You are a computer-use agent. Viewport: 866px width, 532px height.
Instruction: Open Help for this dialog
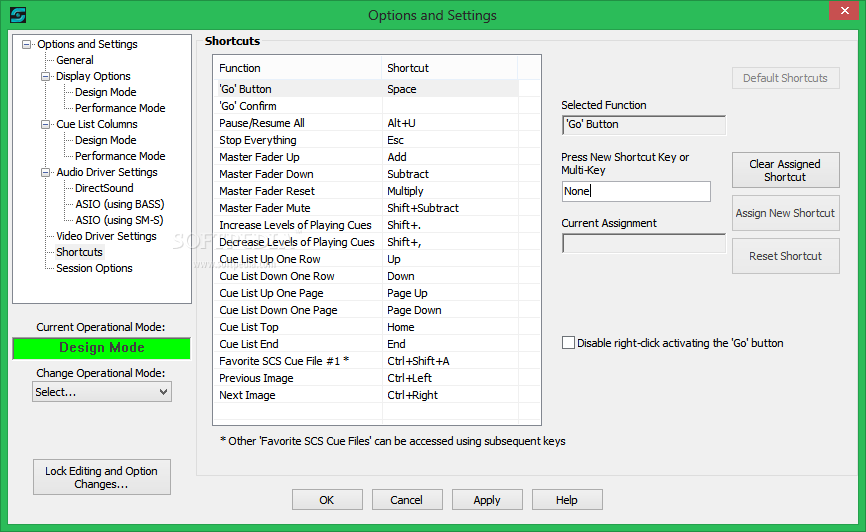[x=567, y=500]
